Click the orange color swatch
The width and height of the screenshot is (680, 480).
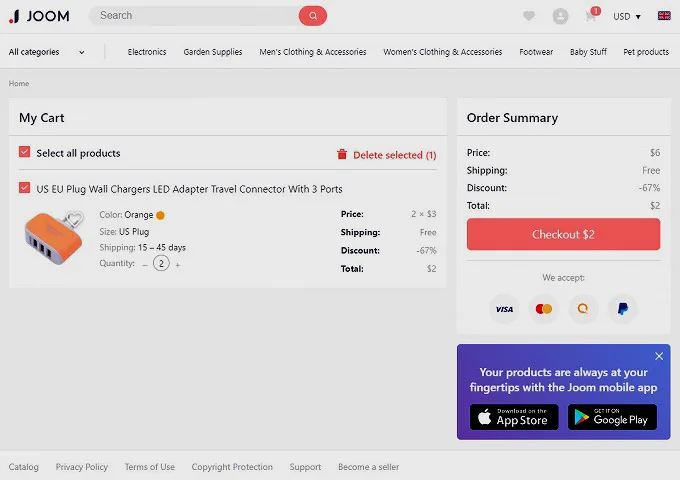(160, 215)
